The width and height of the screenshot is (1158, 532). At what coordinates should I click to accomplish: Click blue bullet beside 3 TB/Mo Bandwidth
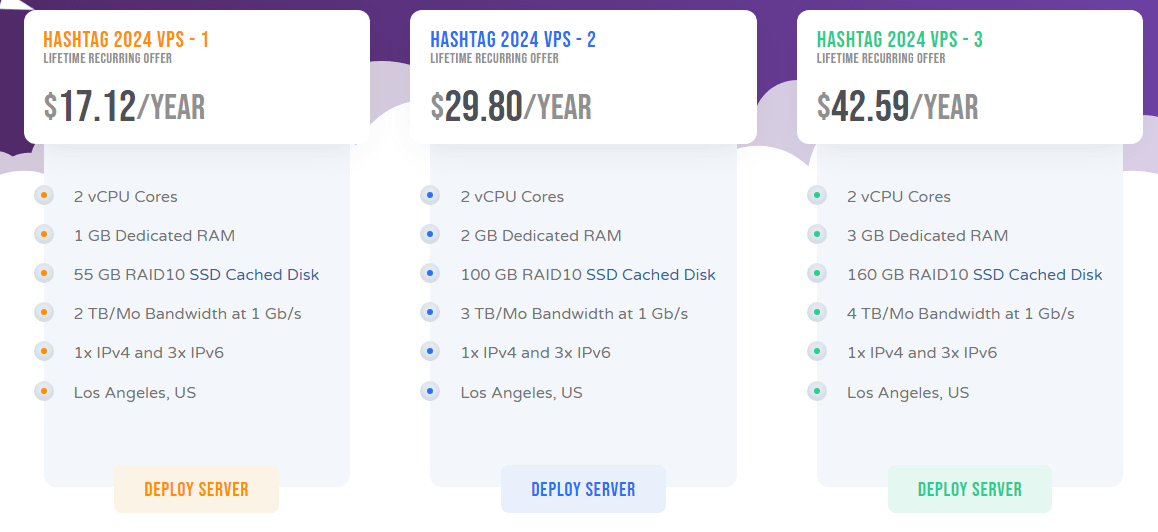[x=430, y=313]
